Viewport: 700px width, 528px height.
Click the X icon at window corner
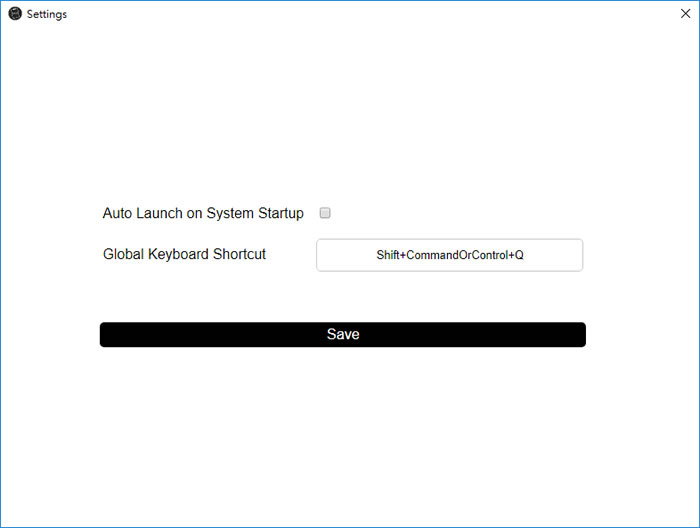point(685,13)
